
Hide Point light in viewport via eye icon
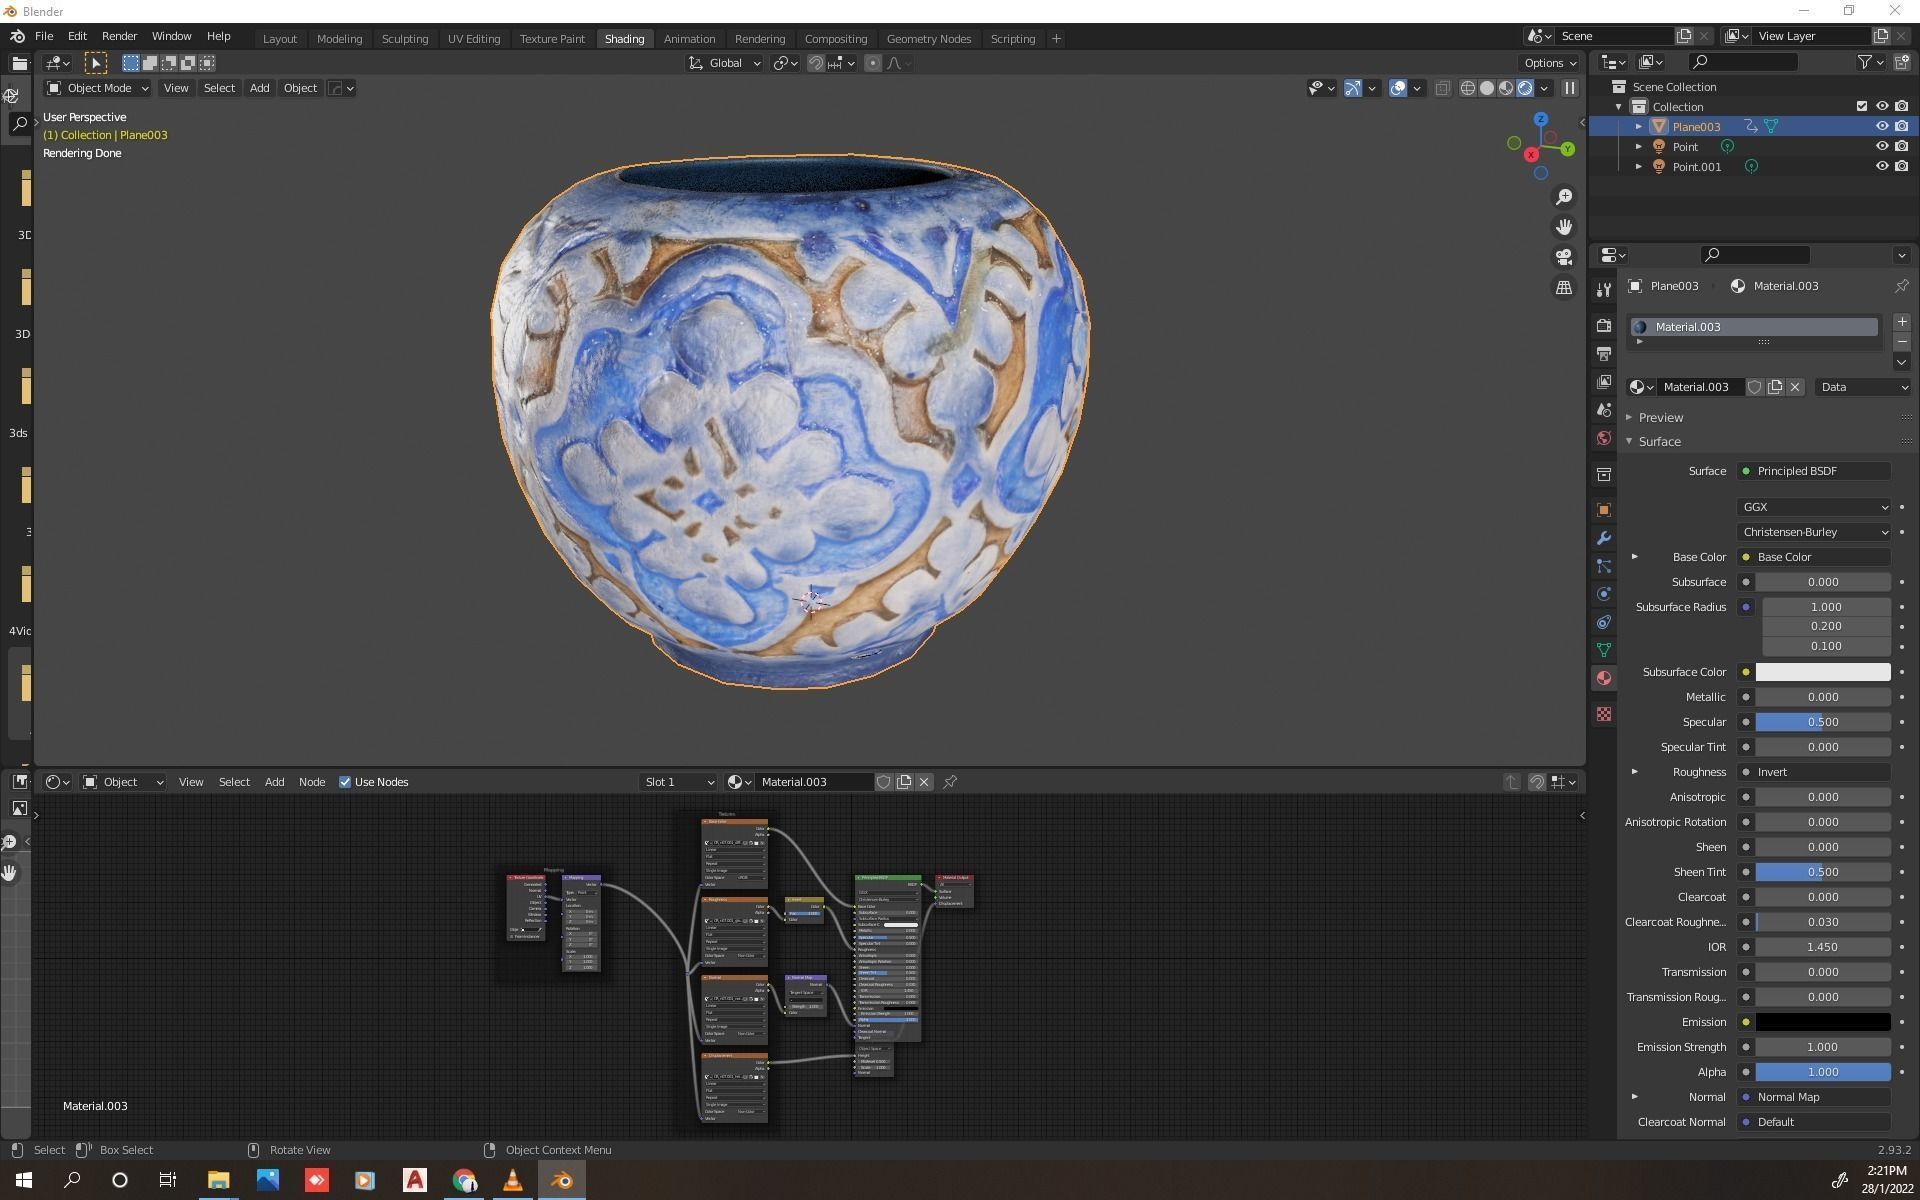[1882, 146]
